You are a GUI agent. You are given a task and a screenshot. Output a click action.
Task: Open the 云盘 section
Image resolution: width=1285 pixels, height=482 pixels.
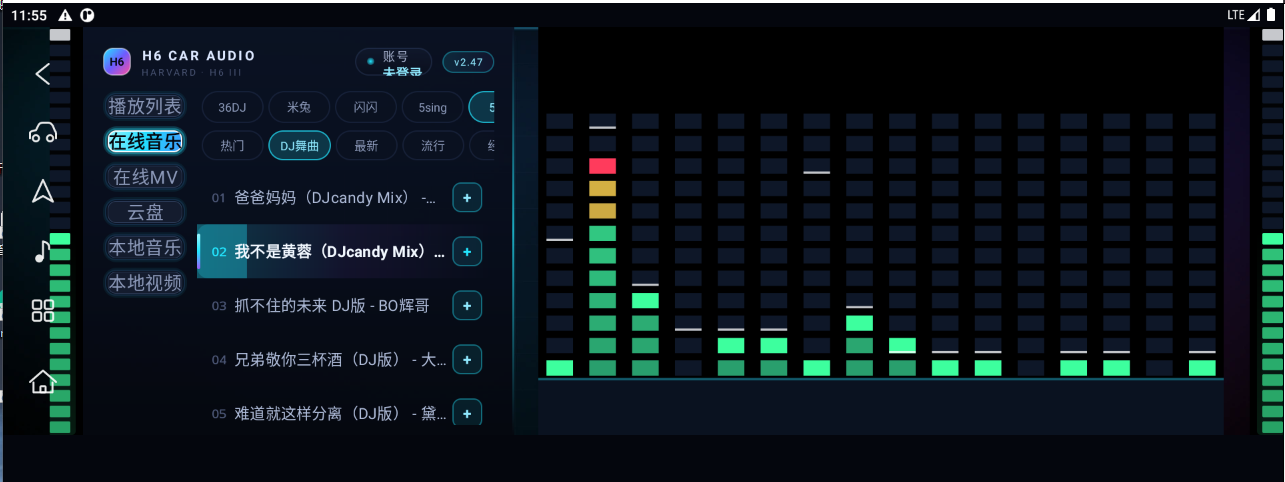[145, 212]
